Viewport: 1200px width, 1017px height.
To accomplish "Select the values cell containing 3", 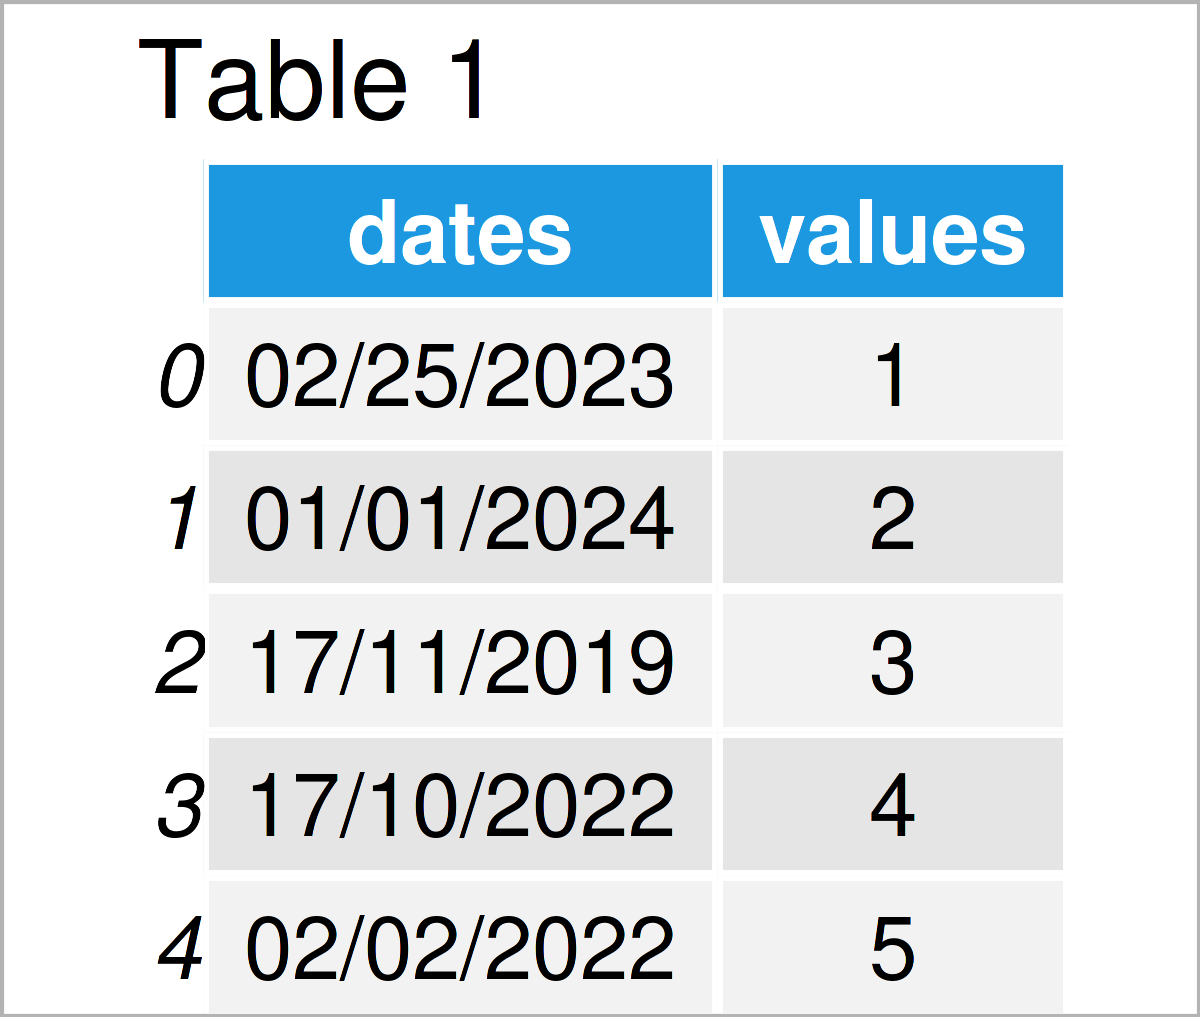I will (892, 660).
